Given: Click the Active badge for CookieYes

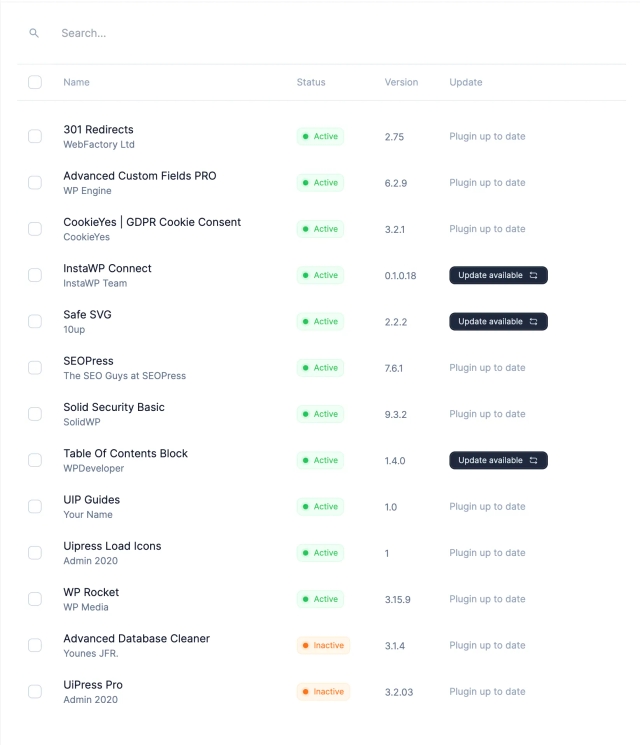Looking at the screenshot, I should pos(320,229).
